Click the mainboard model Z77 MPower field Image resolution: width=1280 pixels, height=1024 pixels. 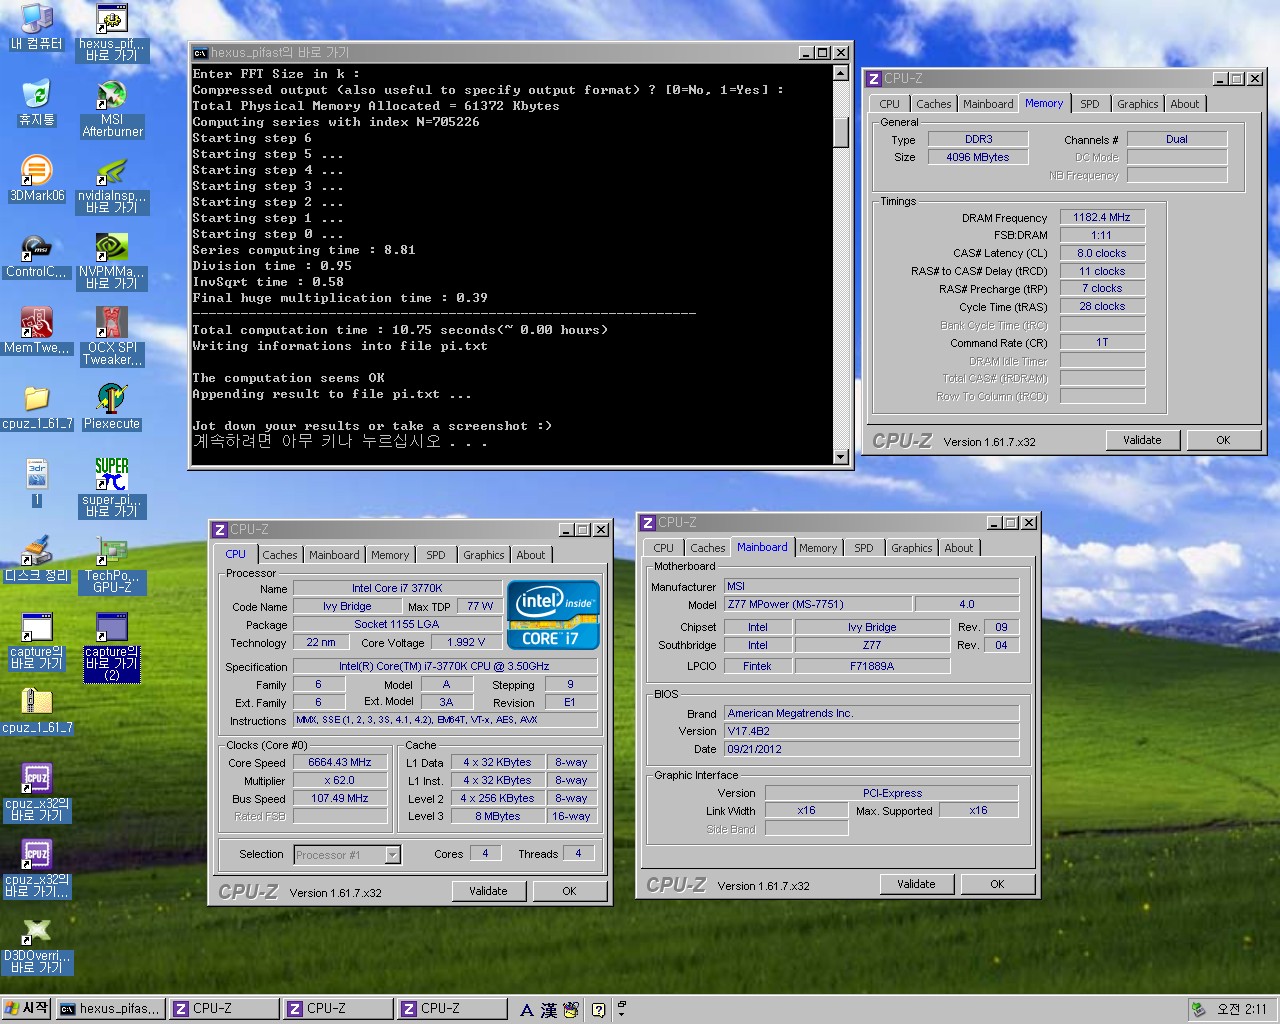(819, 604)
